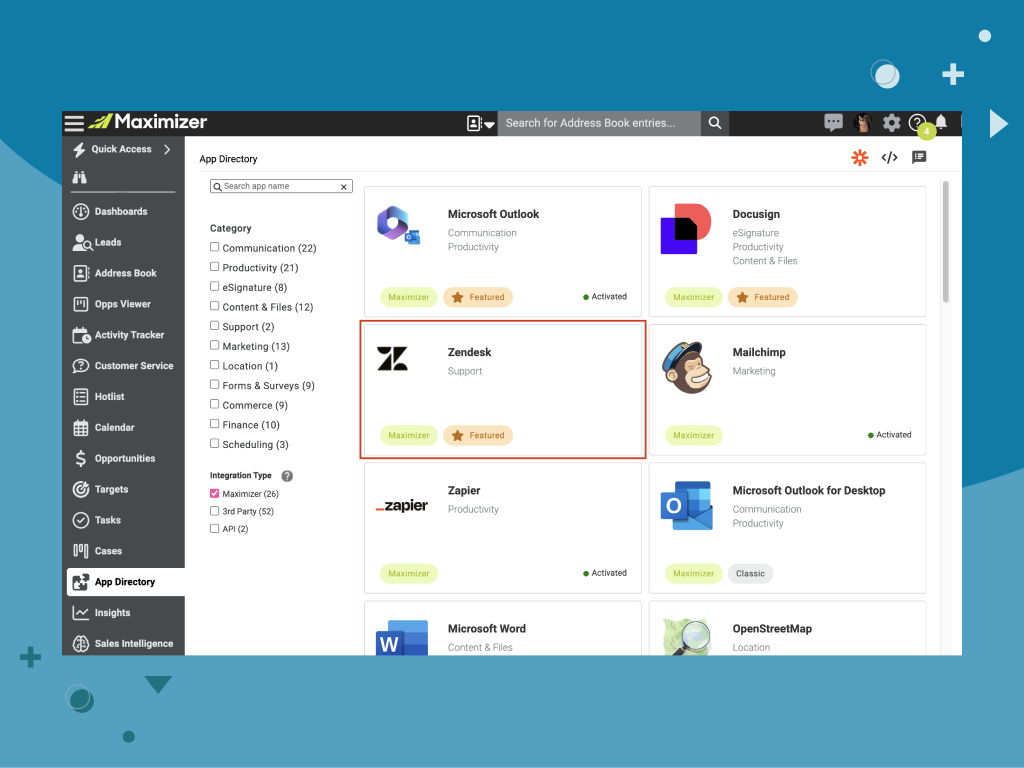Check the API (2) integration type
Viewport: 1024px width, 768px height.
(x=214, y=528)
